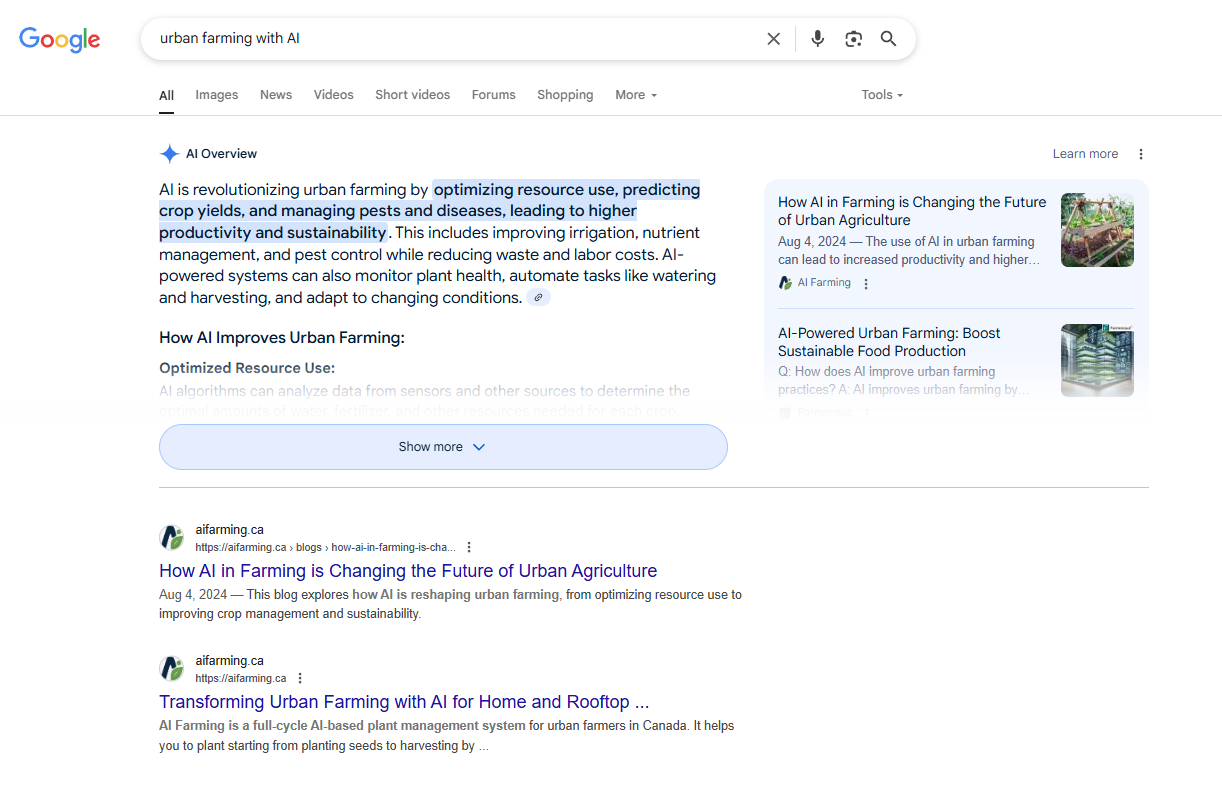Click highlighted text 'optimizing resource use, predicting'
This screenshot has height=788, width=1222.
pyautogui.click(x=567, y=189)
